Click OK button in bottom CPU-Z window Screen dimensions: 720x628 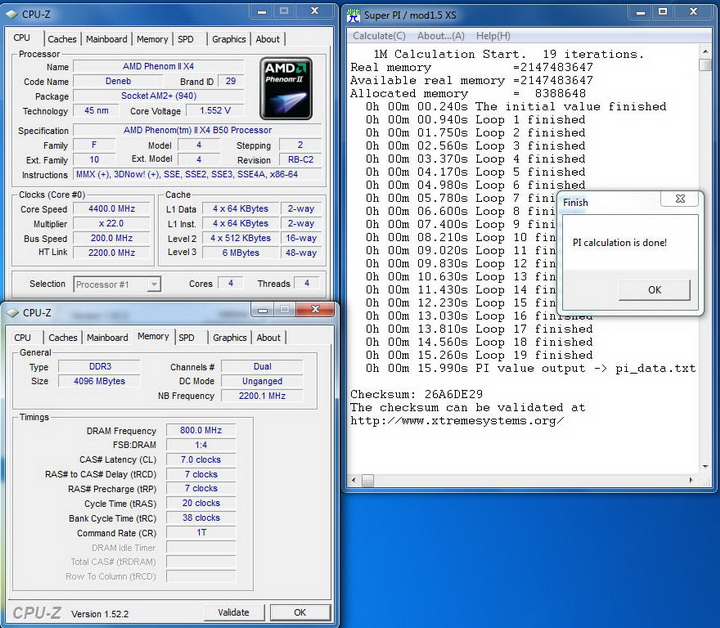click(x=300, y=612)
